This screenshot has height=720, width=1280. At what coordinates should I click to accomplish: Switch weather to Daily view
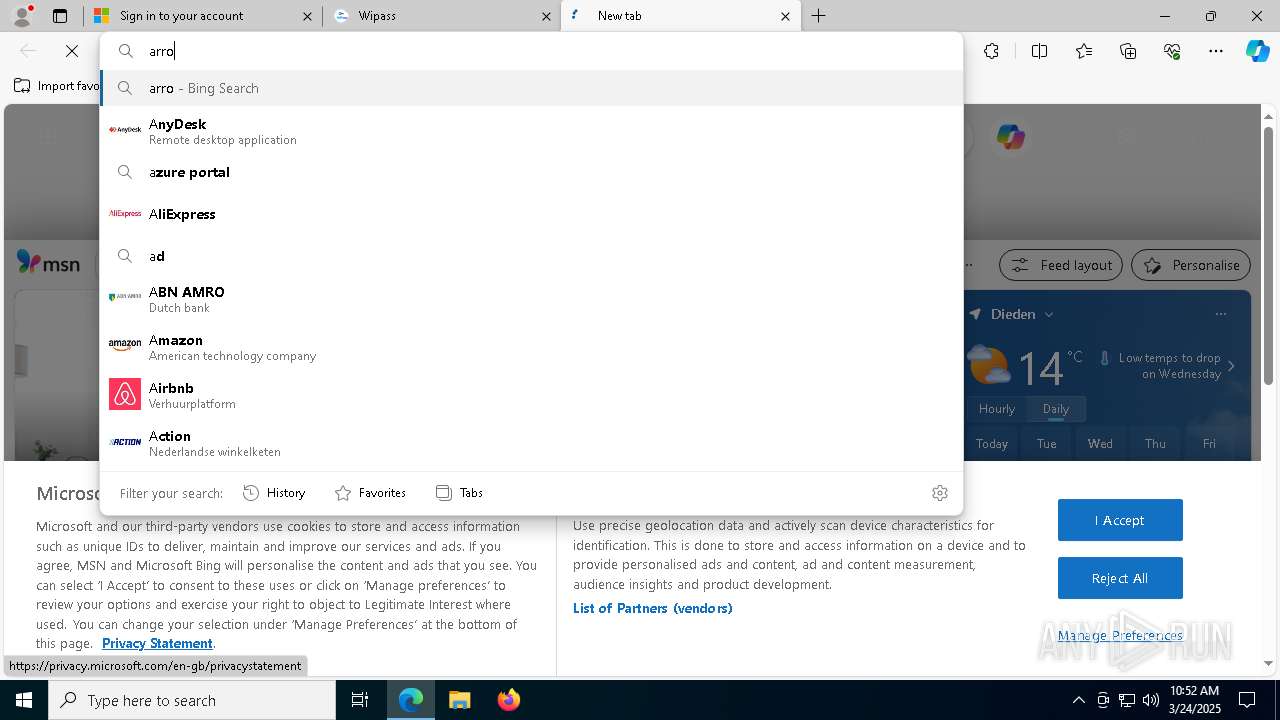tap(1056, 409)
